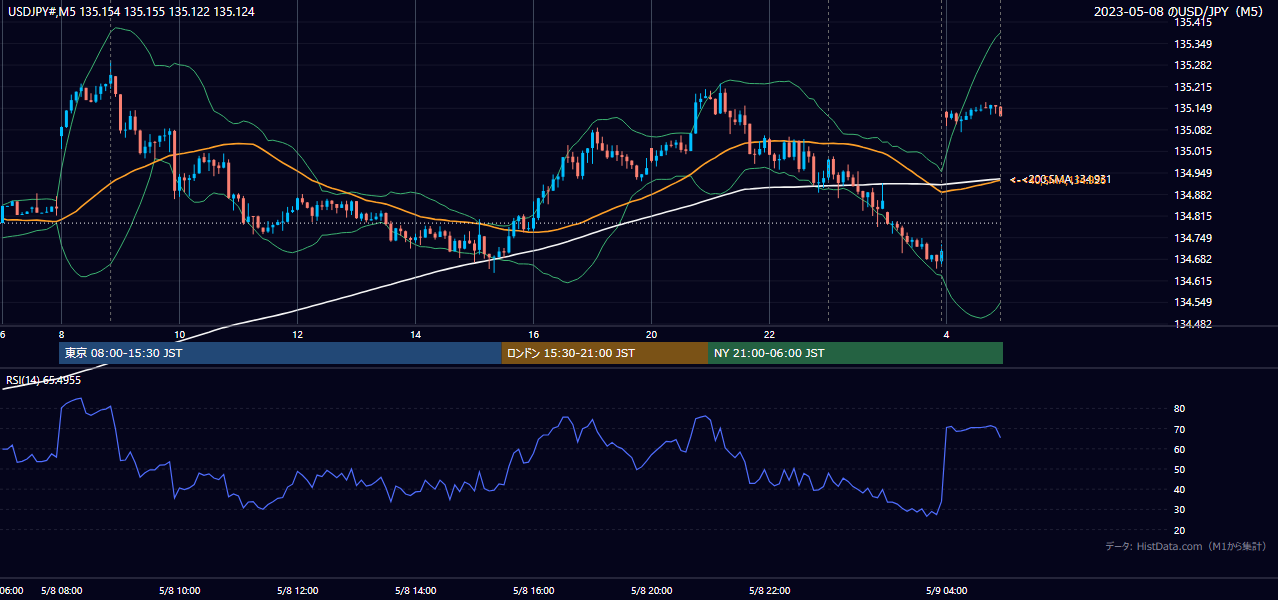Screen dimensions: 1278x600
Task: Click the 135.149 price axis value
Action: point(1193,109)
